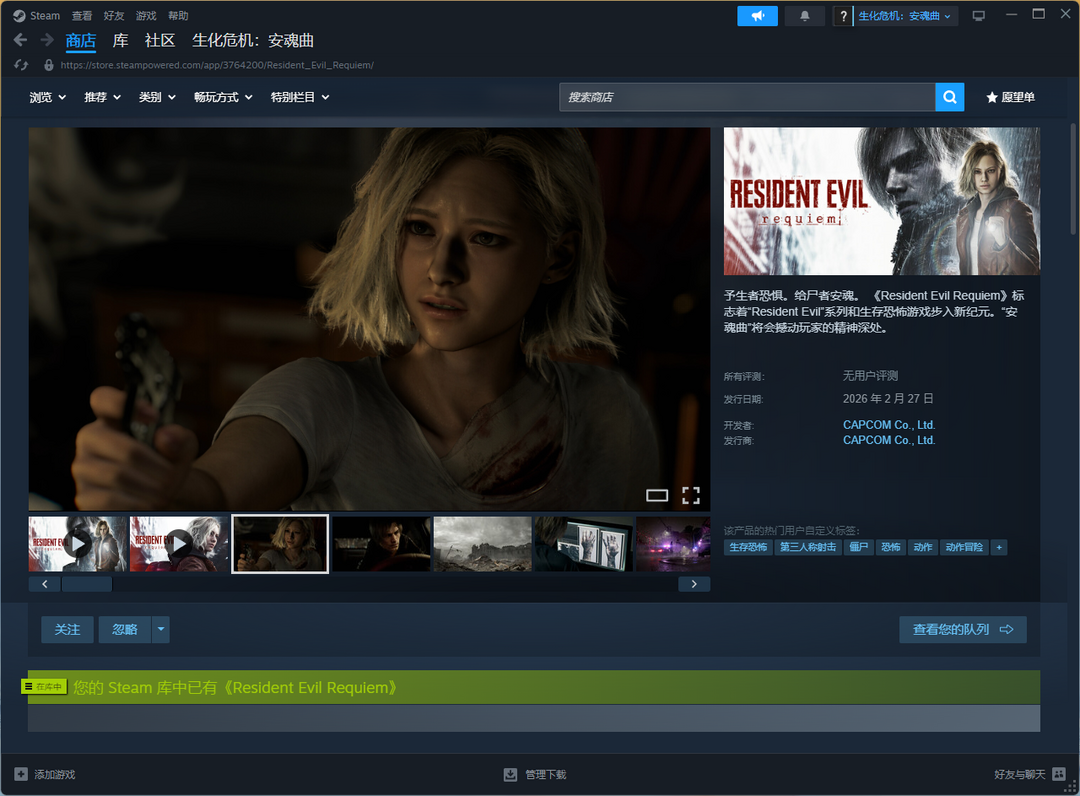Switch to the 库 library tab

click(120, 40)
